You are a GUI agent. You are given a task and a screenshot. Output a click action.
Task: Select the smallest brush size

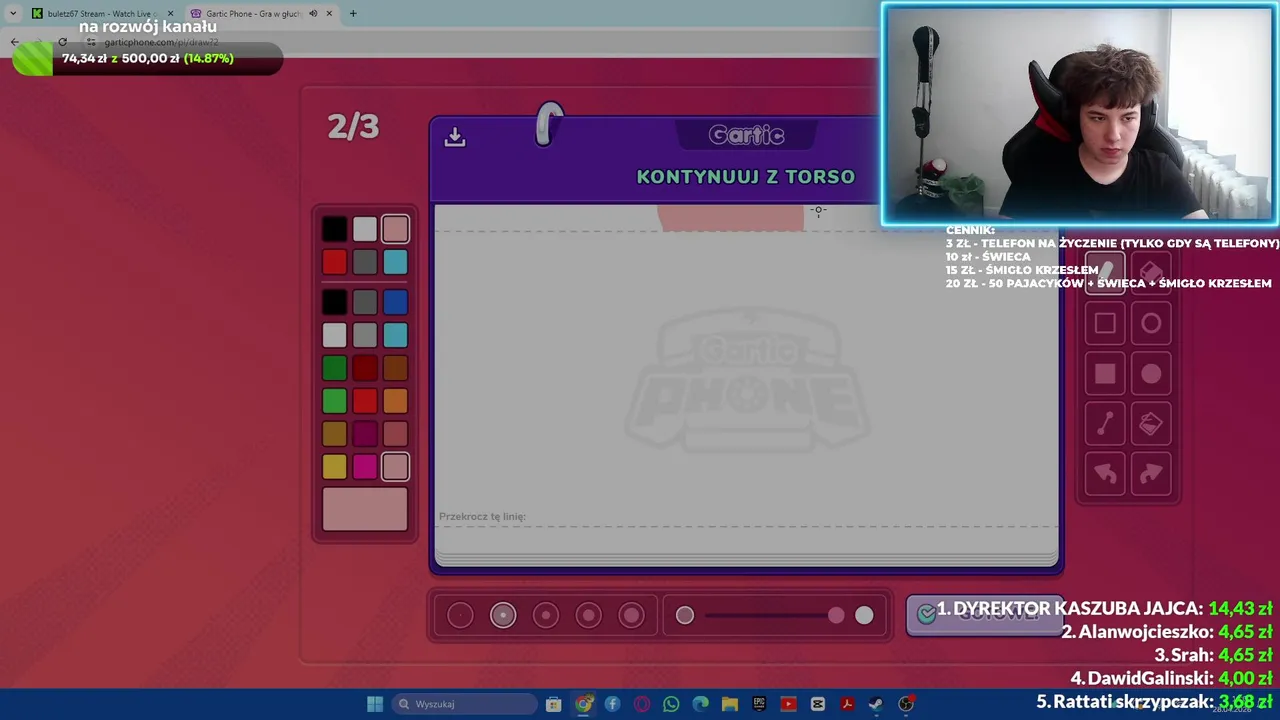click(460, 615)
